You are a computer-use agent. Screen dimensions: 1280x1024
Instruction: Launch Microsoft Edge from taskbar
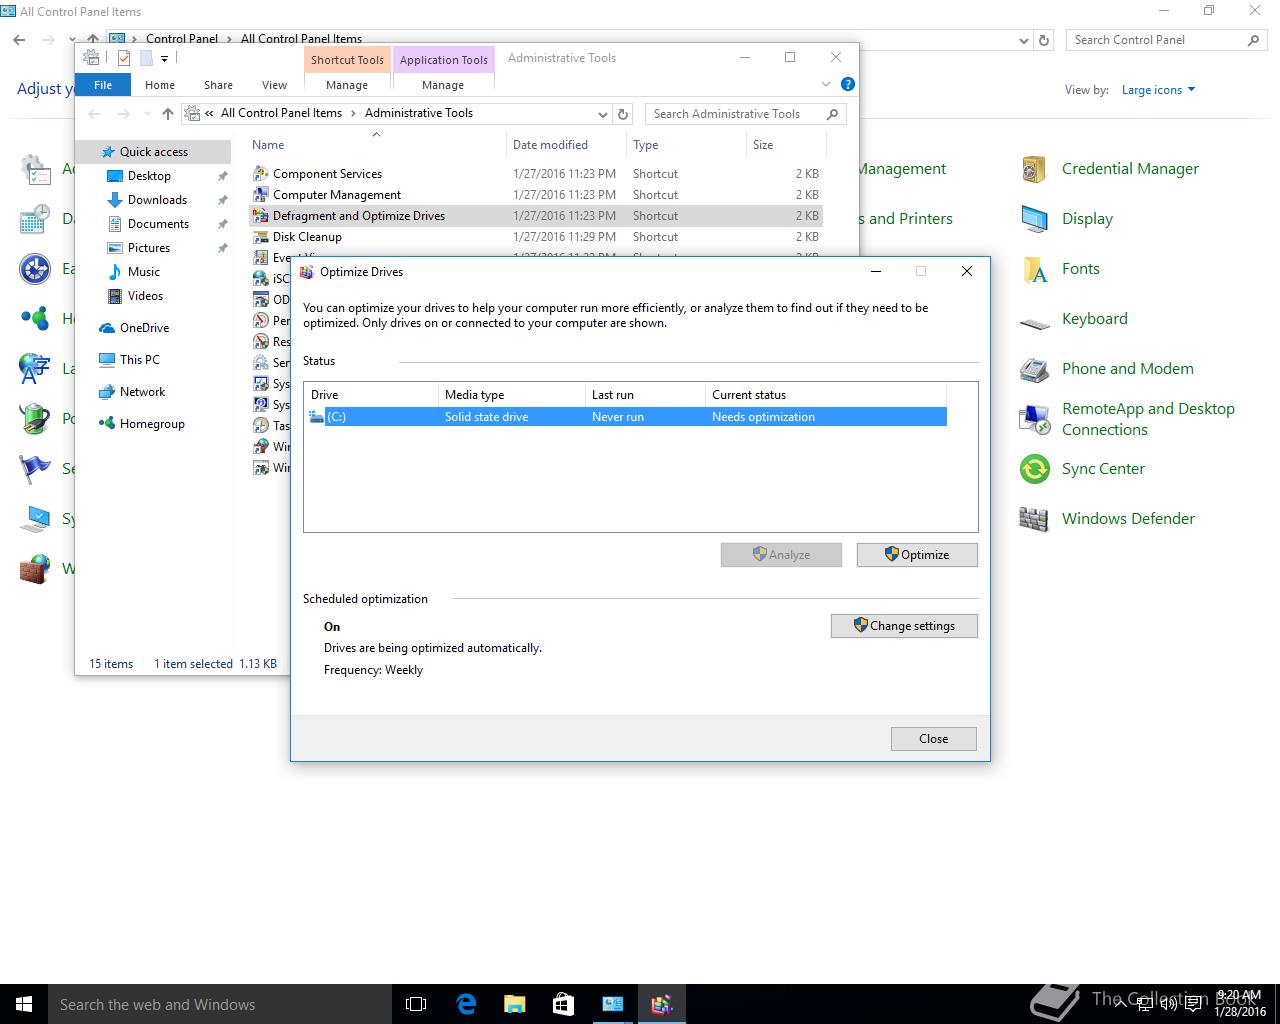(466, 1004)
